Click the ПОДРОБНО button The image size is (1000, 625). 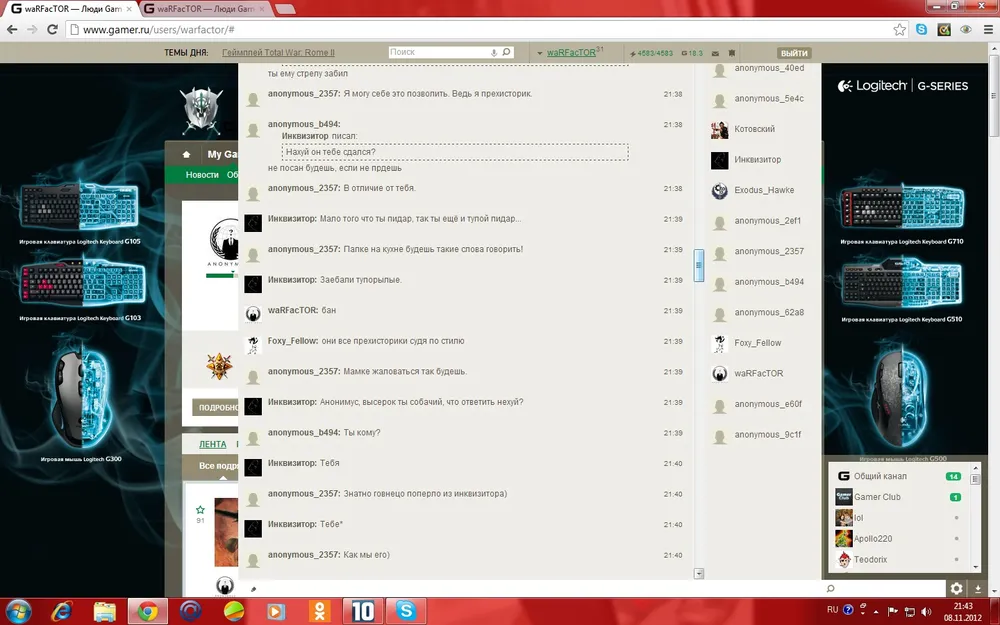pyautogui.click(x=215, y=408)
